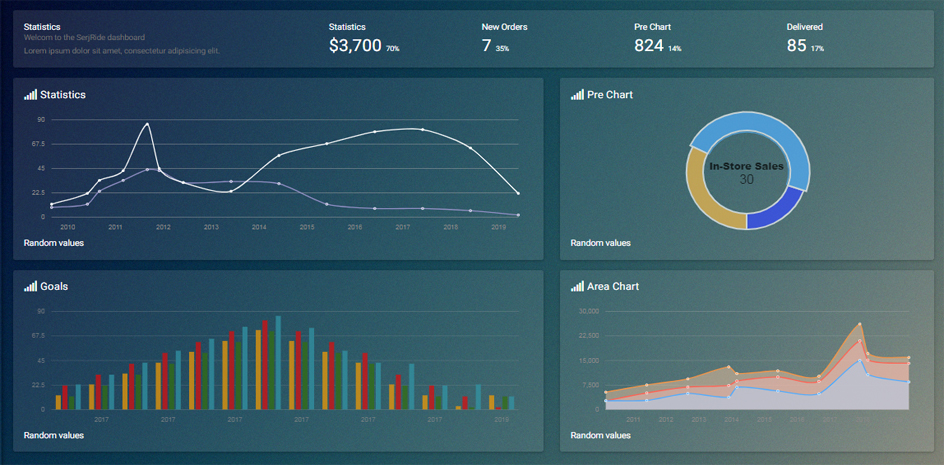This screenshot has height=465, width=944.
Task: Select the New Orders count of 7
Action: pyautogui.click(x=486, y=45)
